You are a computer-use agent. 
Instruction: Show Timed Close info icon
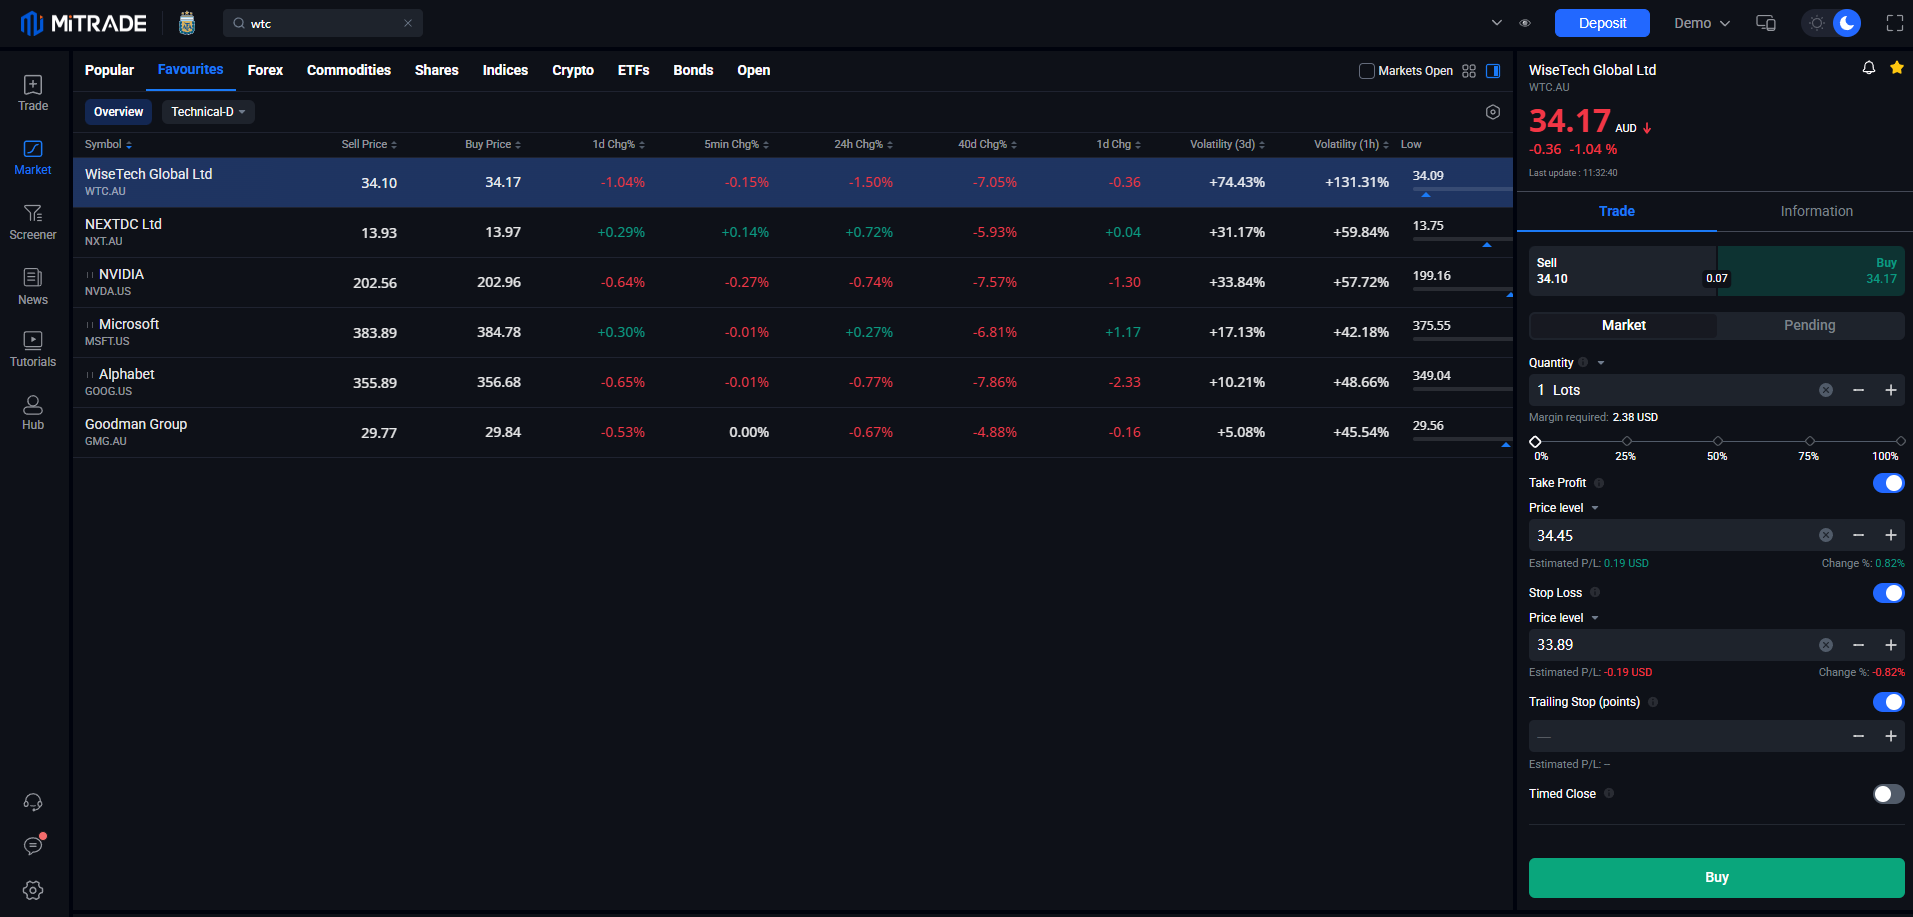pyautogui.click(x=1609, y=793)
